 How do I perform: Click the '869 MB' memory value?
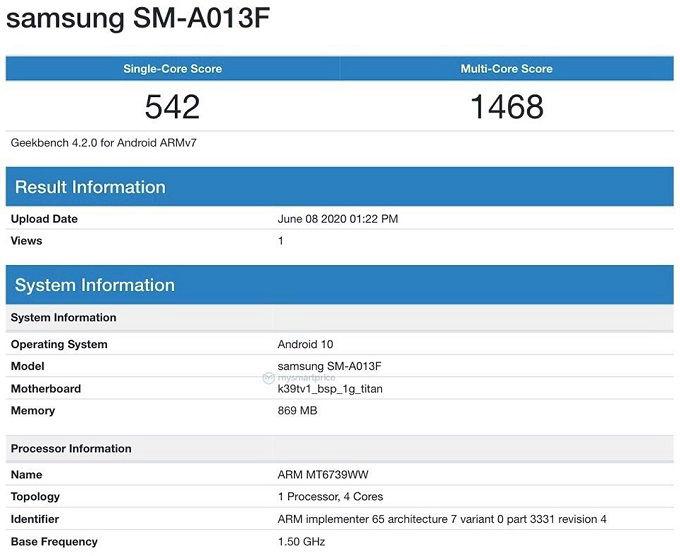coord(298,410)
